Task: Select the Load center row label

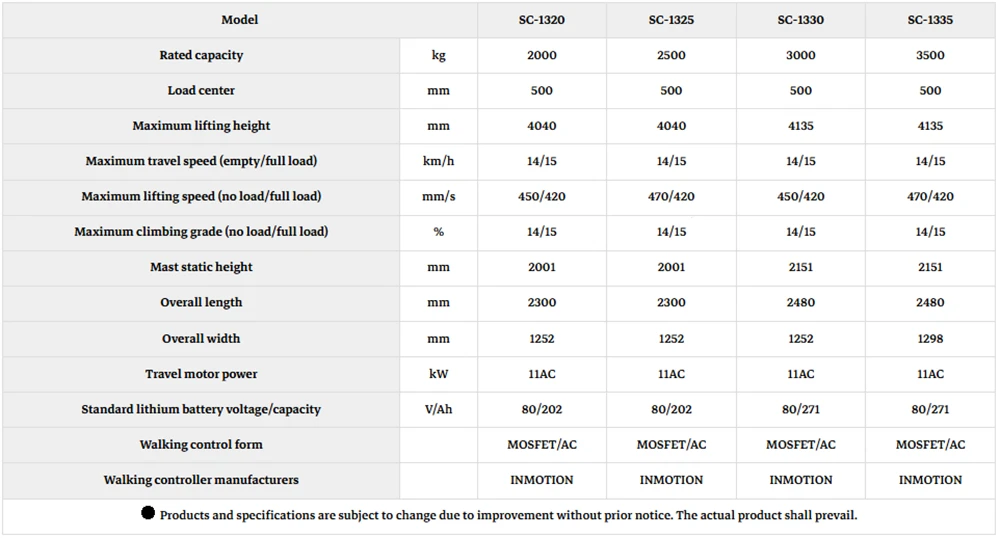Action: 201,91
